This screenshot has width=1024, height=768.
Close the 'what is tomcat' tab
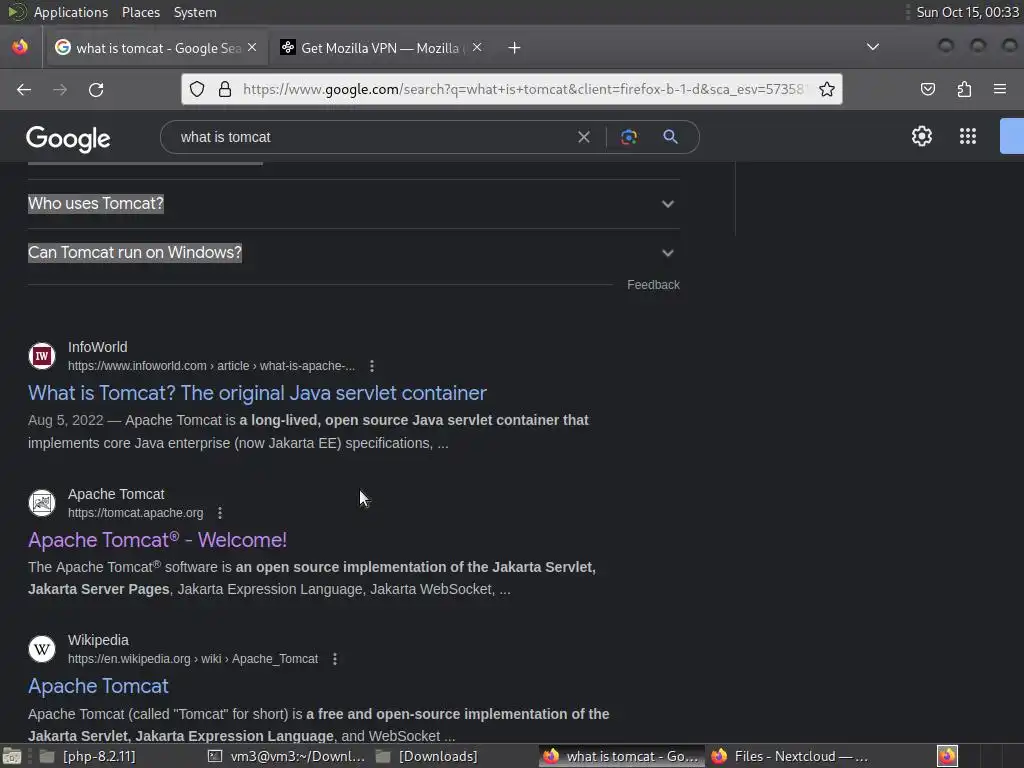252,47
